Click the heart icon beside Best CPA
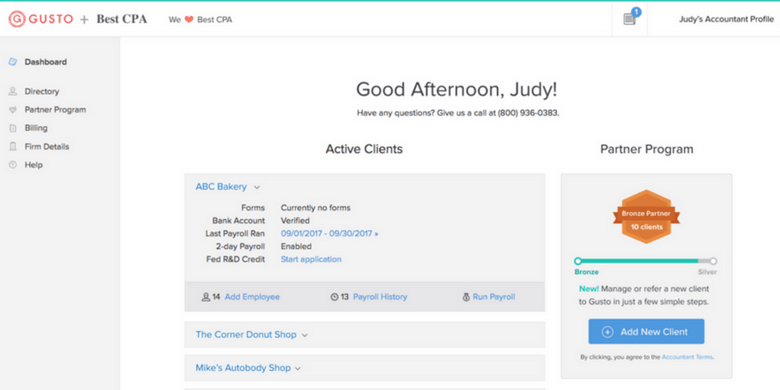This screenshot has height=390, width=780. click(189, 20)
